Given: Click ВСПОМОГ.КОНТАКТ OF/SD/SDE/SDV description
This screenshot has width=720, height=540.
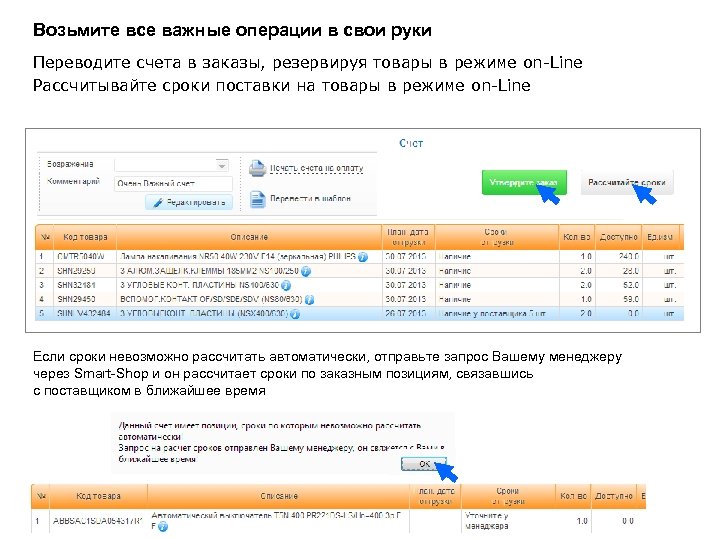Looking at the screenshot, I should point(211,299).
